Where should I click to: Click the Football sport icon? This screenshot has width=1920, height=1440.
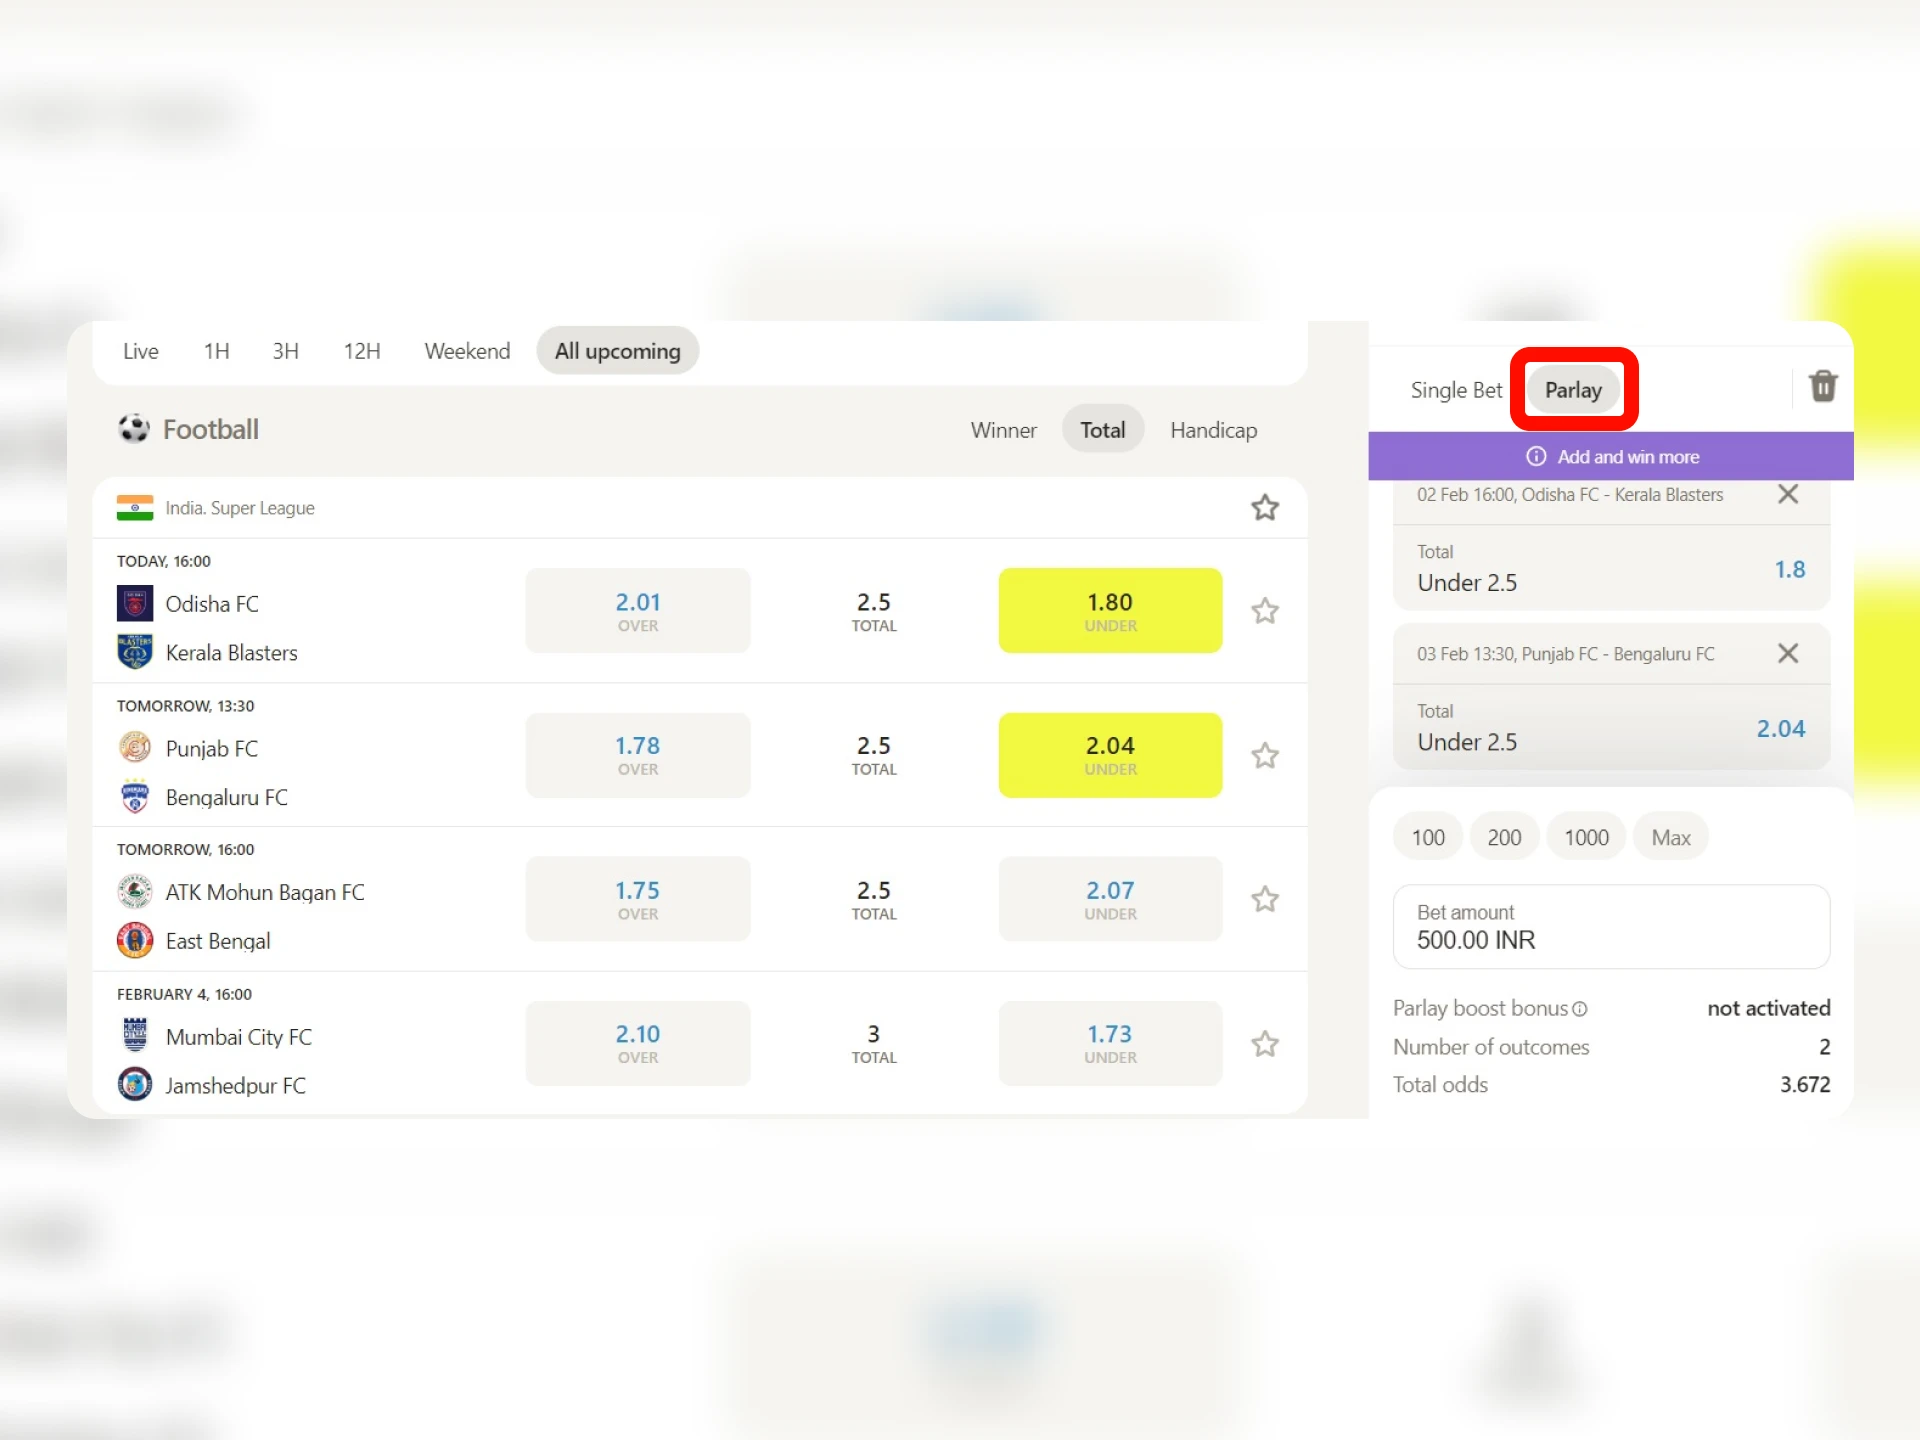click(x=135, y=428)
